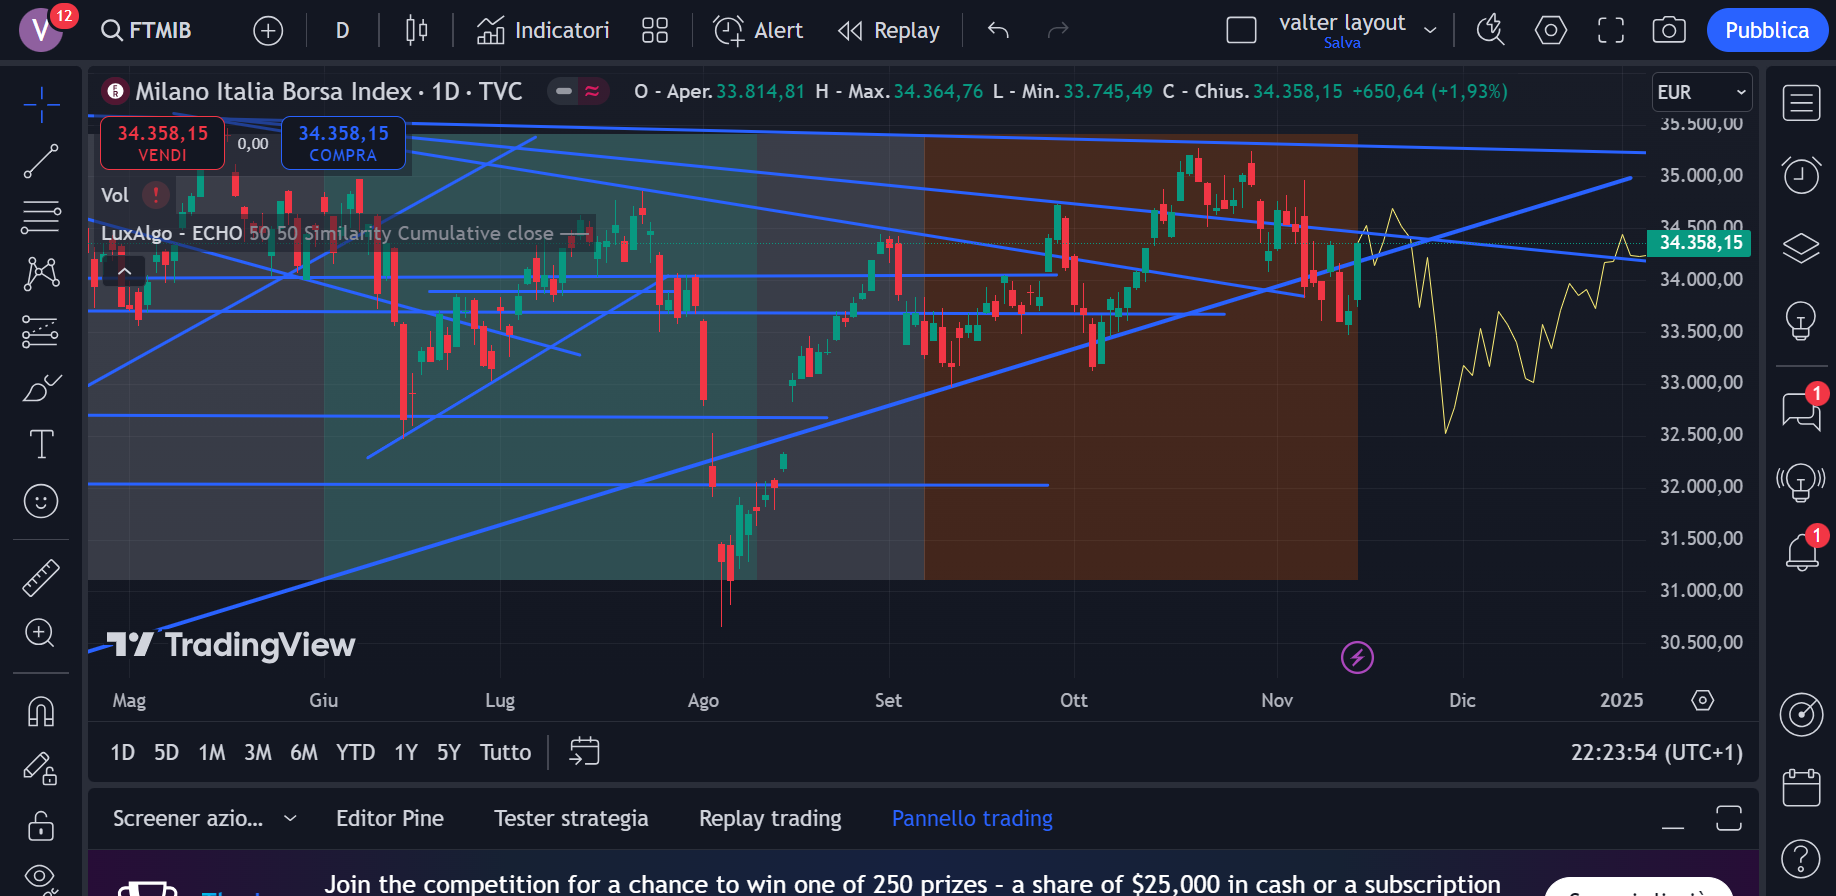
Task: Save the layout via Salva
Action: pos(1342,43)
